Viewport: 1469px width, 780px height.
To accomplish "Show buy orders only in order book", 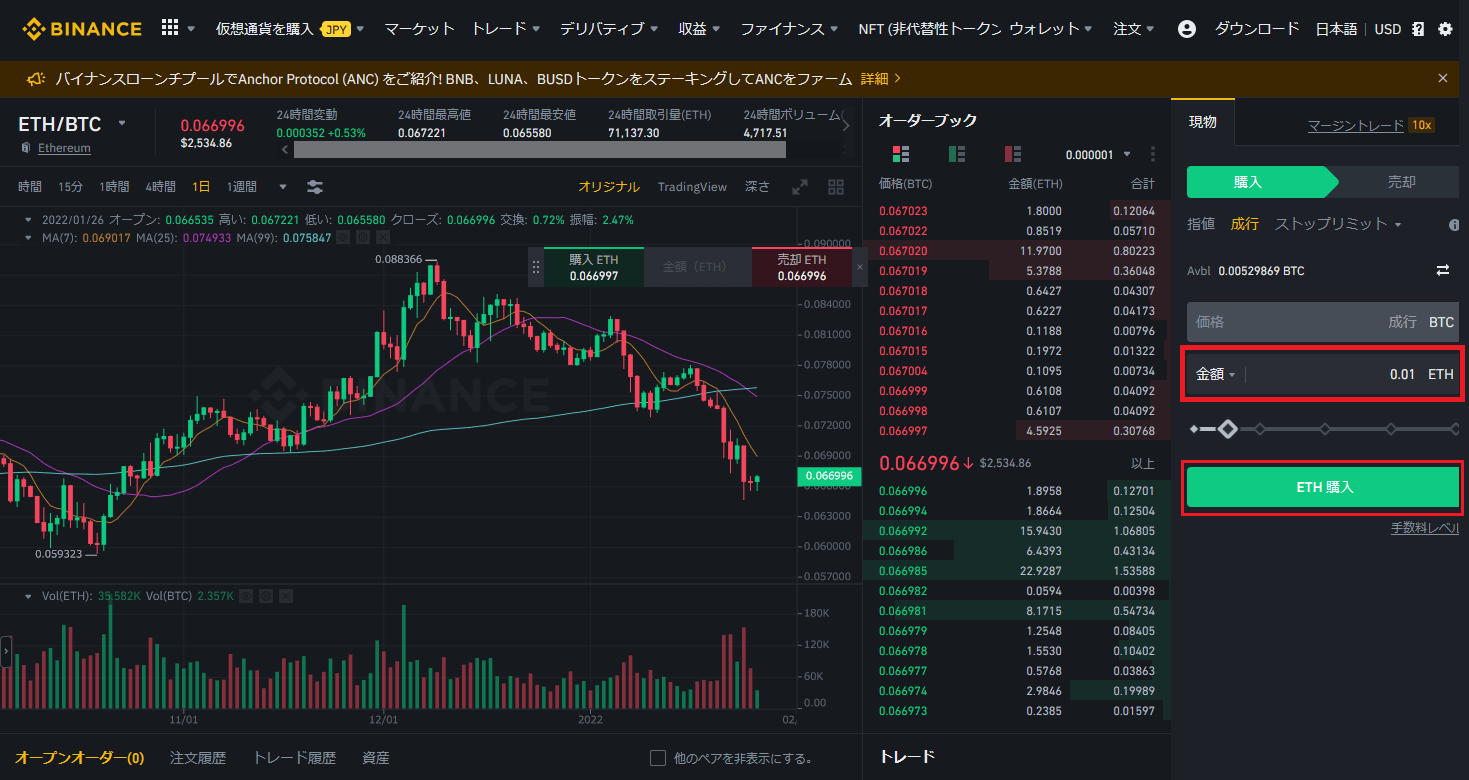I will 957,154.
